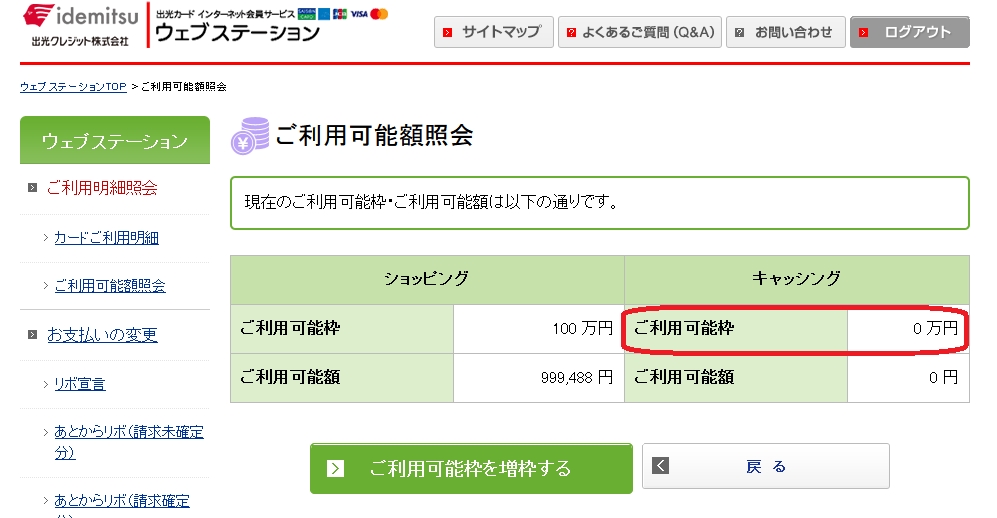Image resolution: width=997 pixels, height=518 pixels.
Task: Click the back arrow icon on 戻る button
Action: [660, 466]
